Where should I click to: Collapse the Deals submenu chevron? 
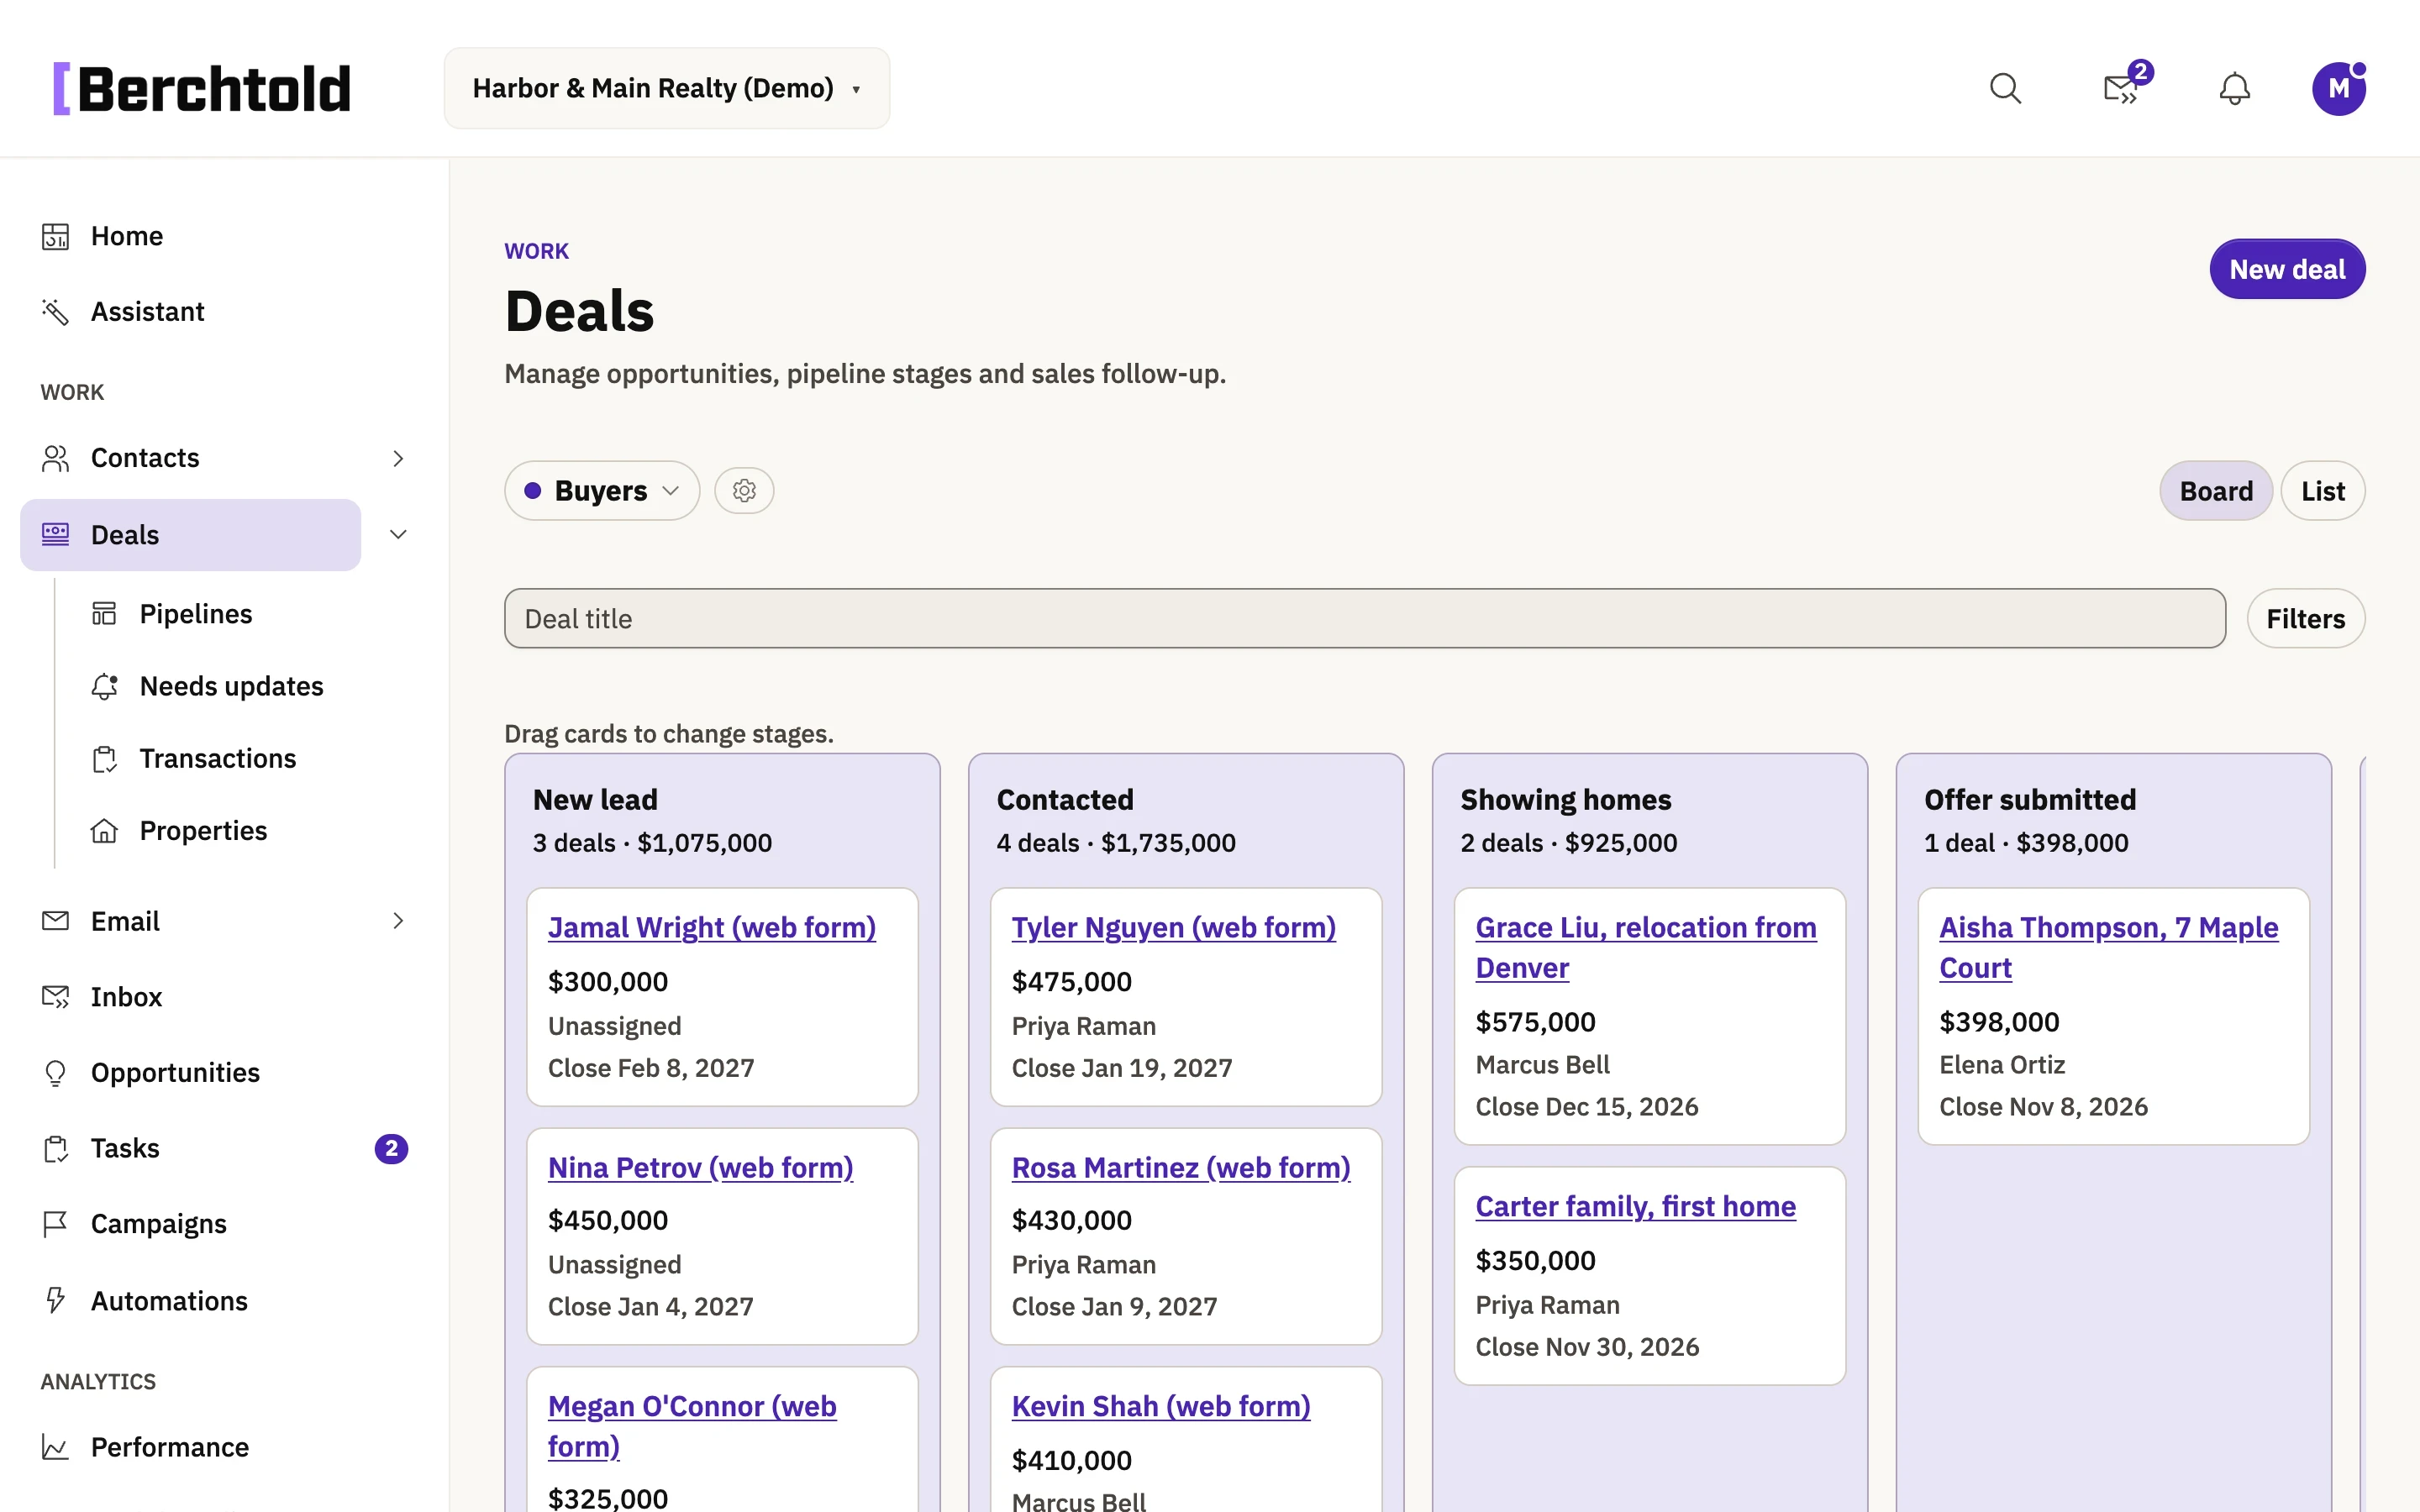point(398,535)
